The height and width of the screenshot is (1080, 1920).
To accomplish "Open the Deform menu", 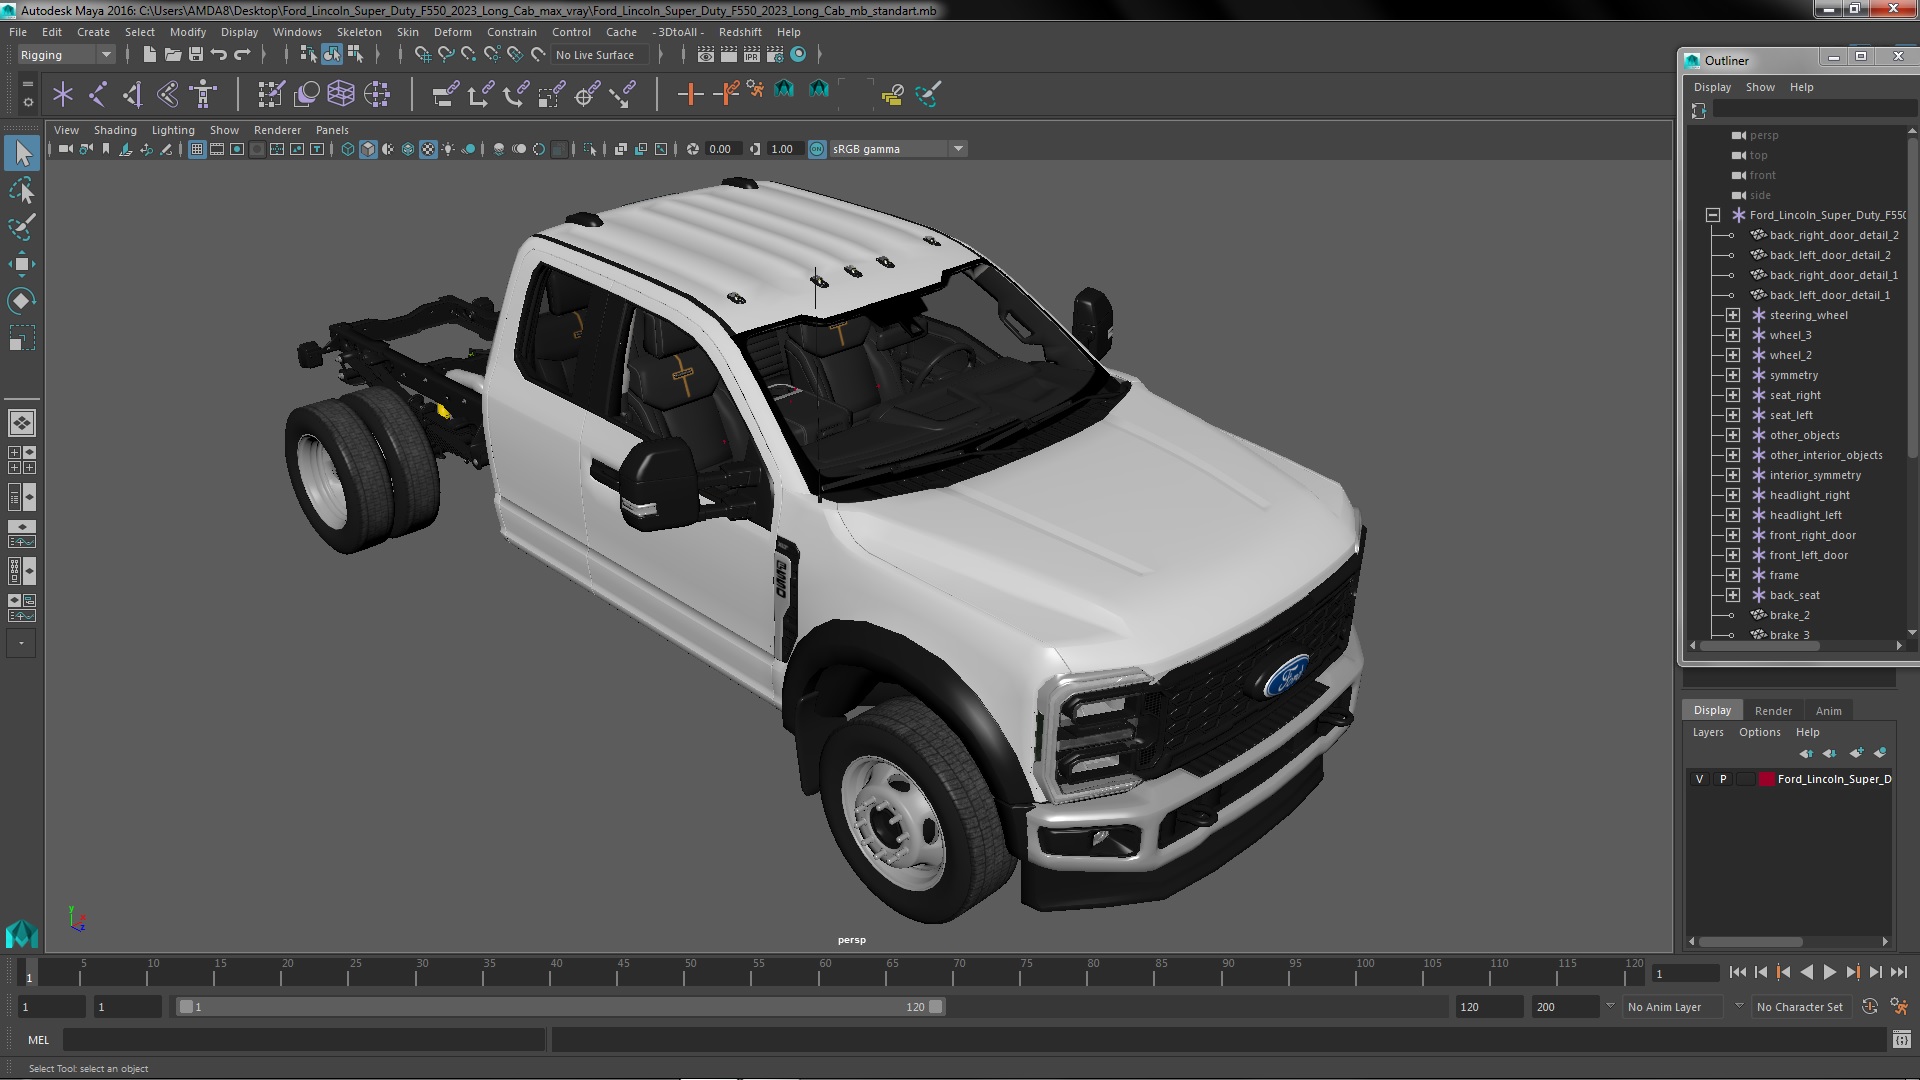I will (x=452, y=32).
